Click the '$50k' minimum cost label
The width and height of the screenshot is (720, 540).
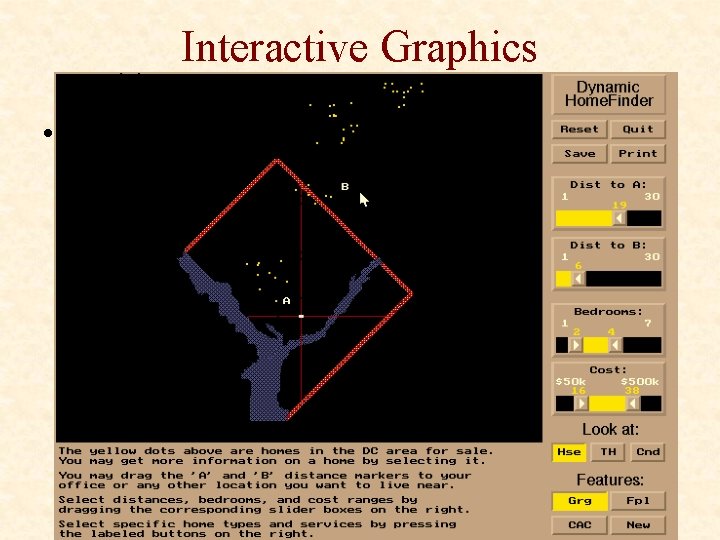tap(570, 382)
